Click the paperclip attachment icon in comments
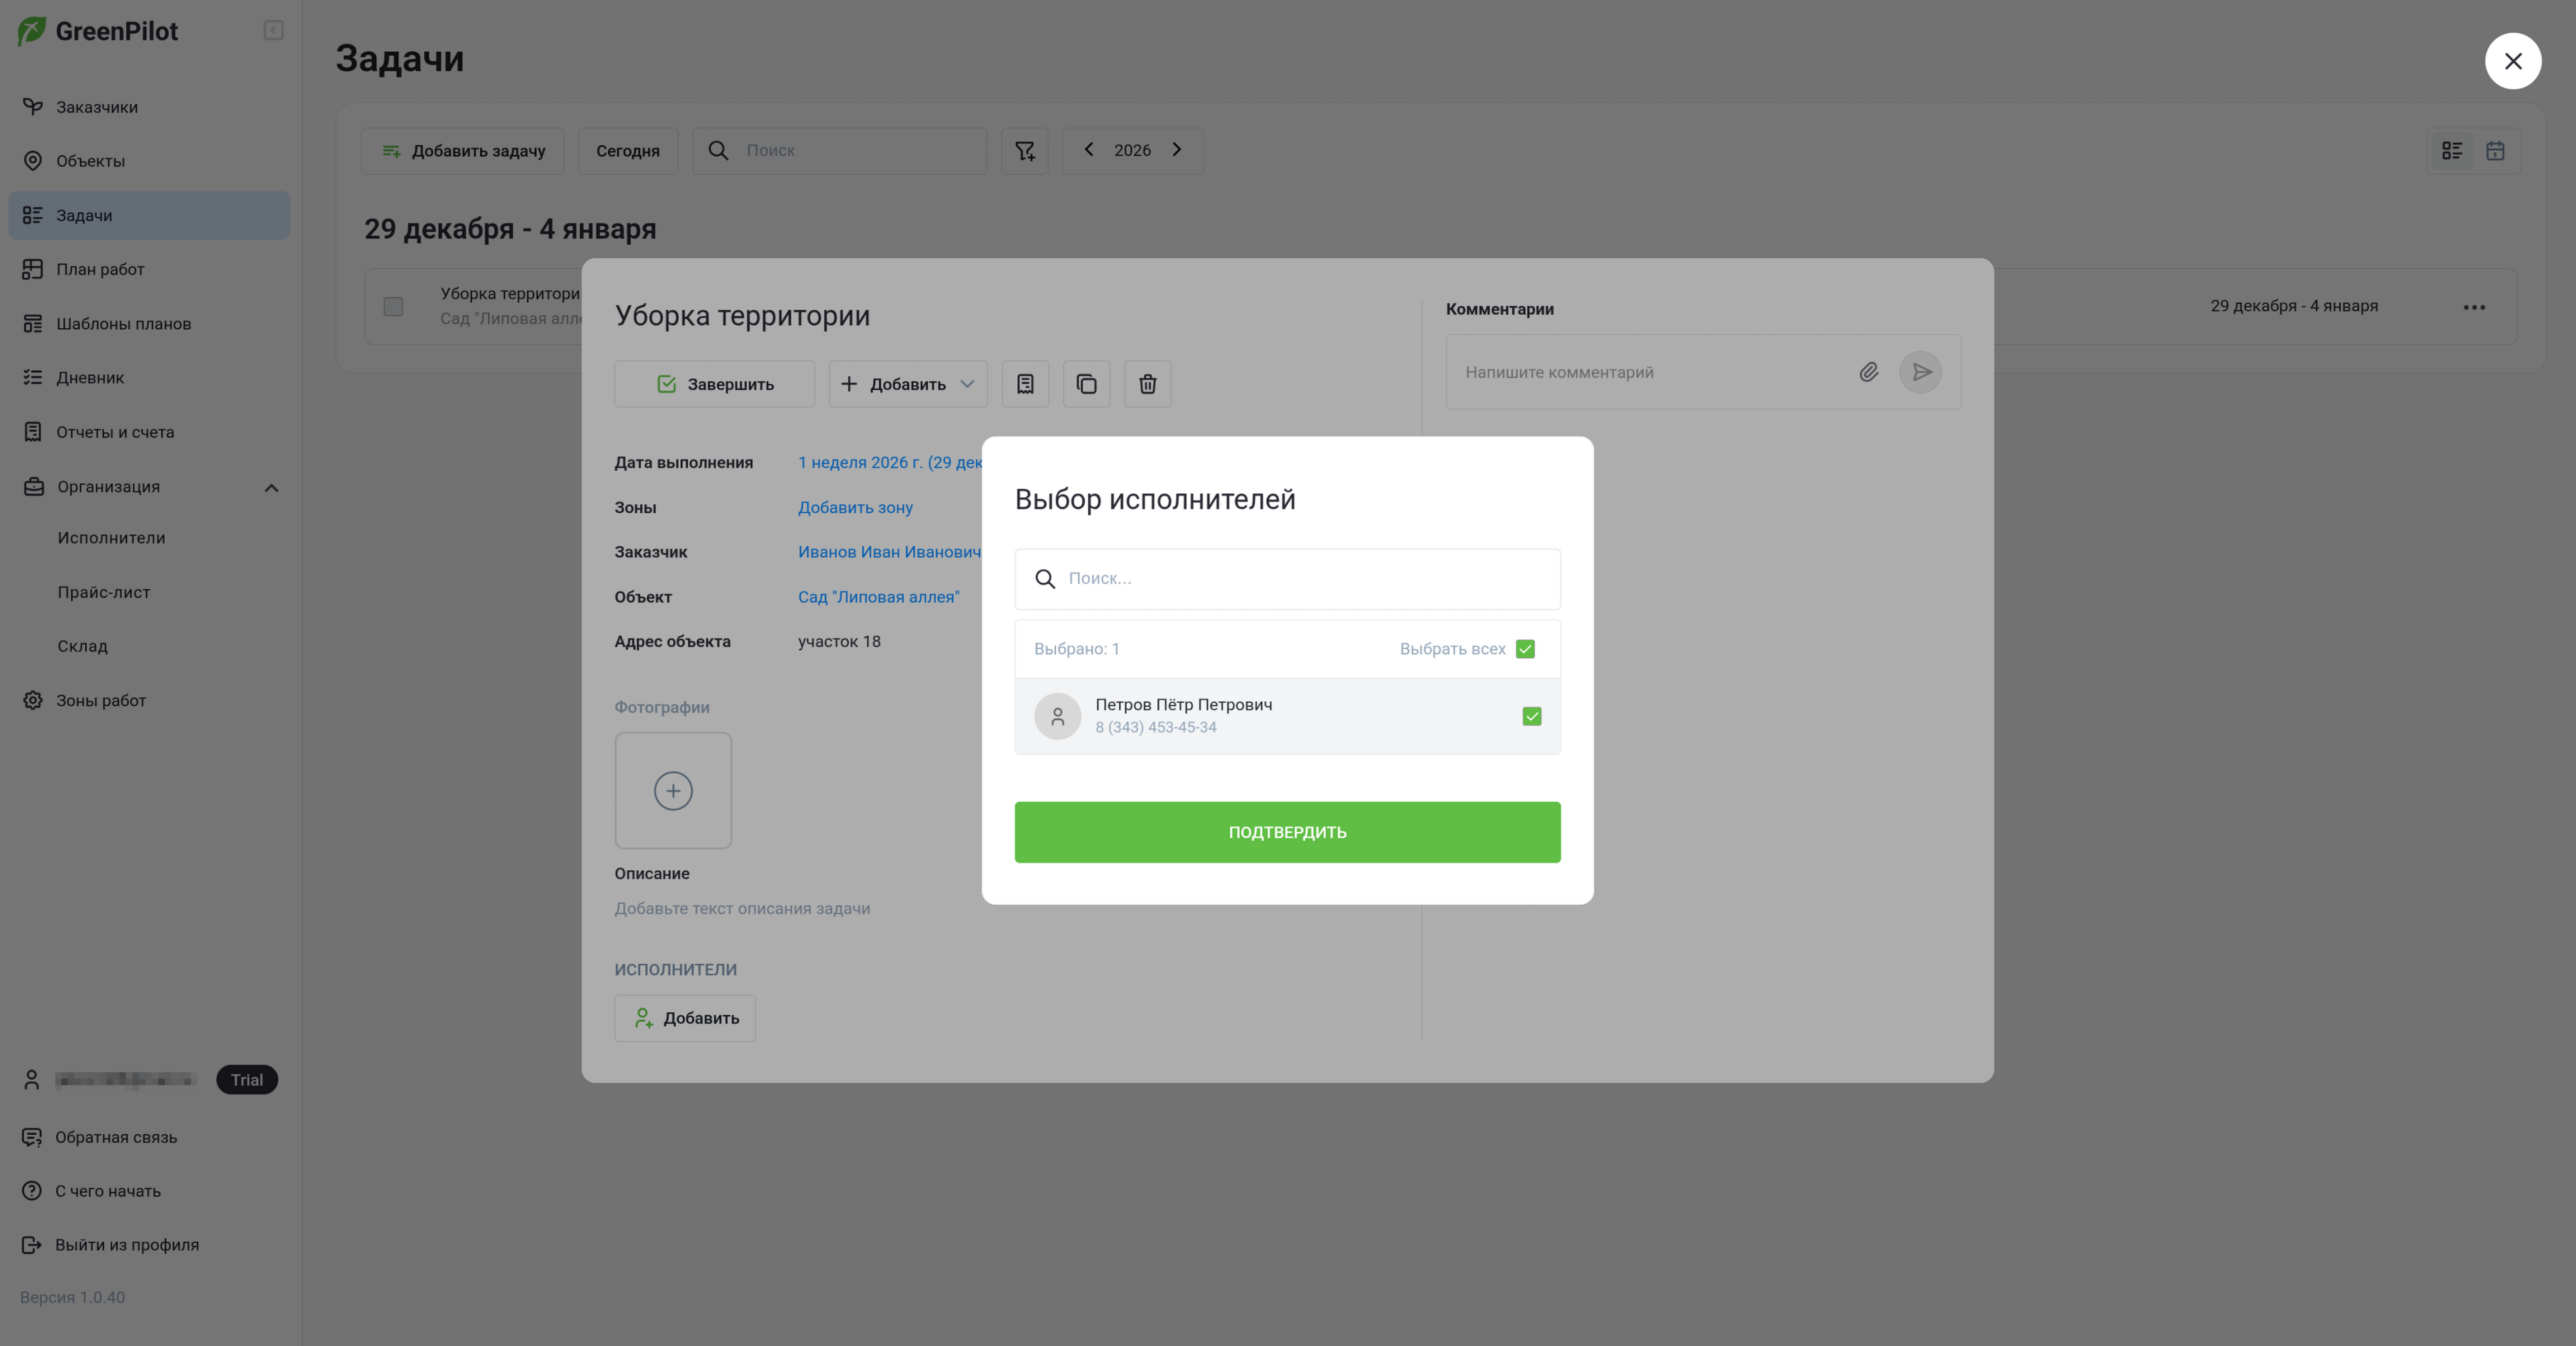 click(x=1868, y=372)
